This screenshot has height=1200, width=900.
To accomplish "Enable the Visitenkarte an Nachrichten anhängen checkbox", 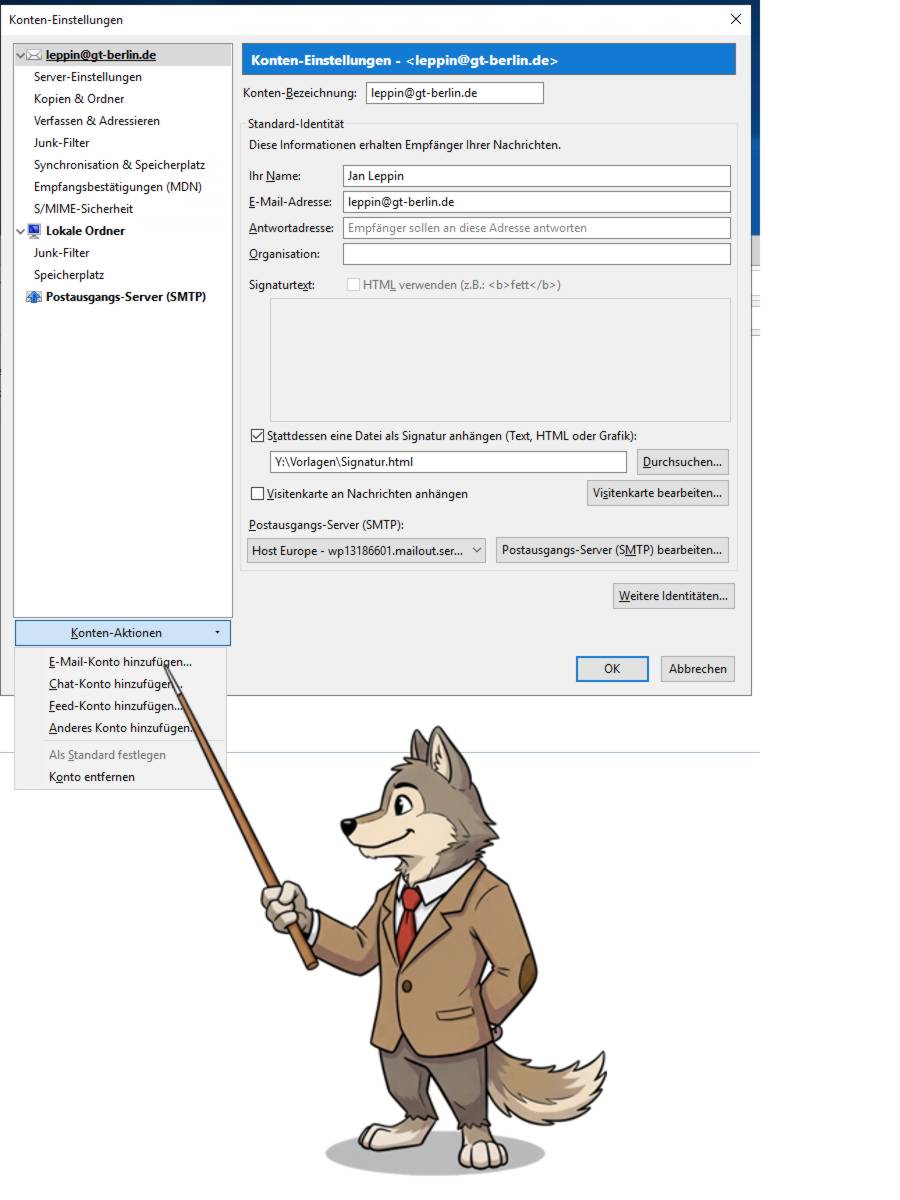I will point(258,494).
